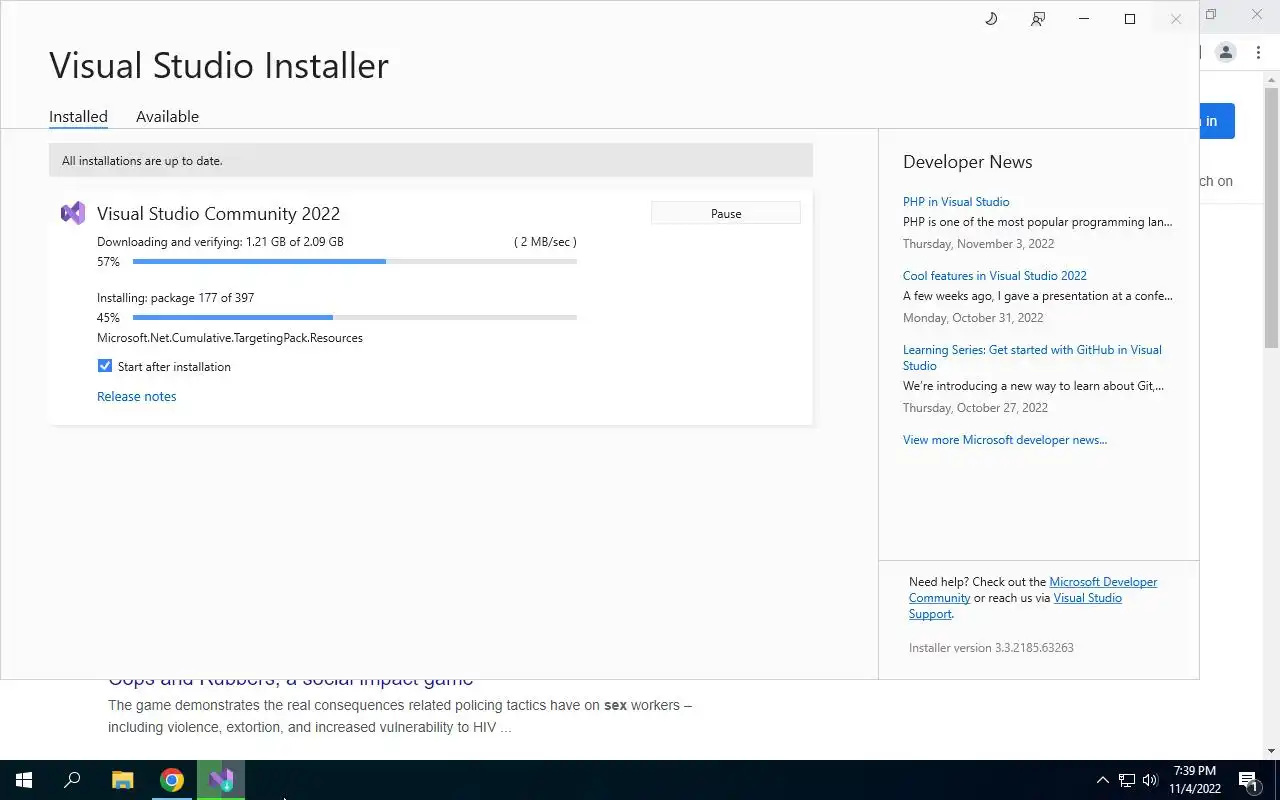The image size is (1280, 800).
Task: Minimize the Visual Studio Installer window
Action: click(1084, 19)
